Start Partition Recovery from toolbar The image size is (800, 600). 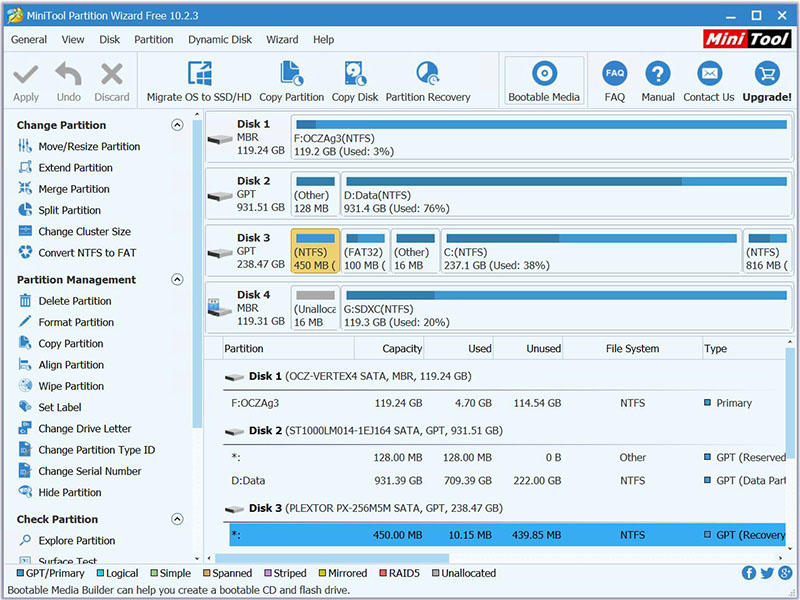pos(427,75)
